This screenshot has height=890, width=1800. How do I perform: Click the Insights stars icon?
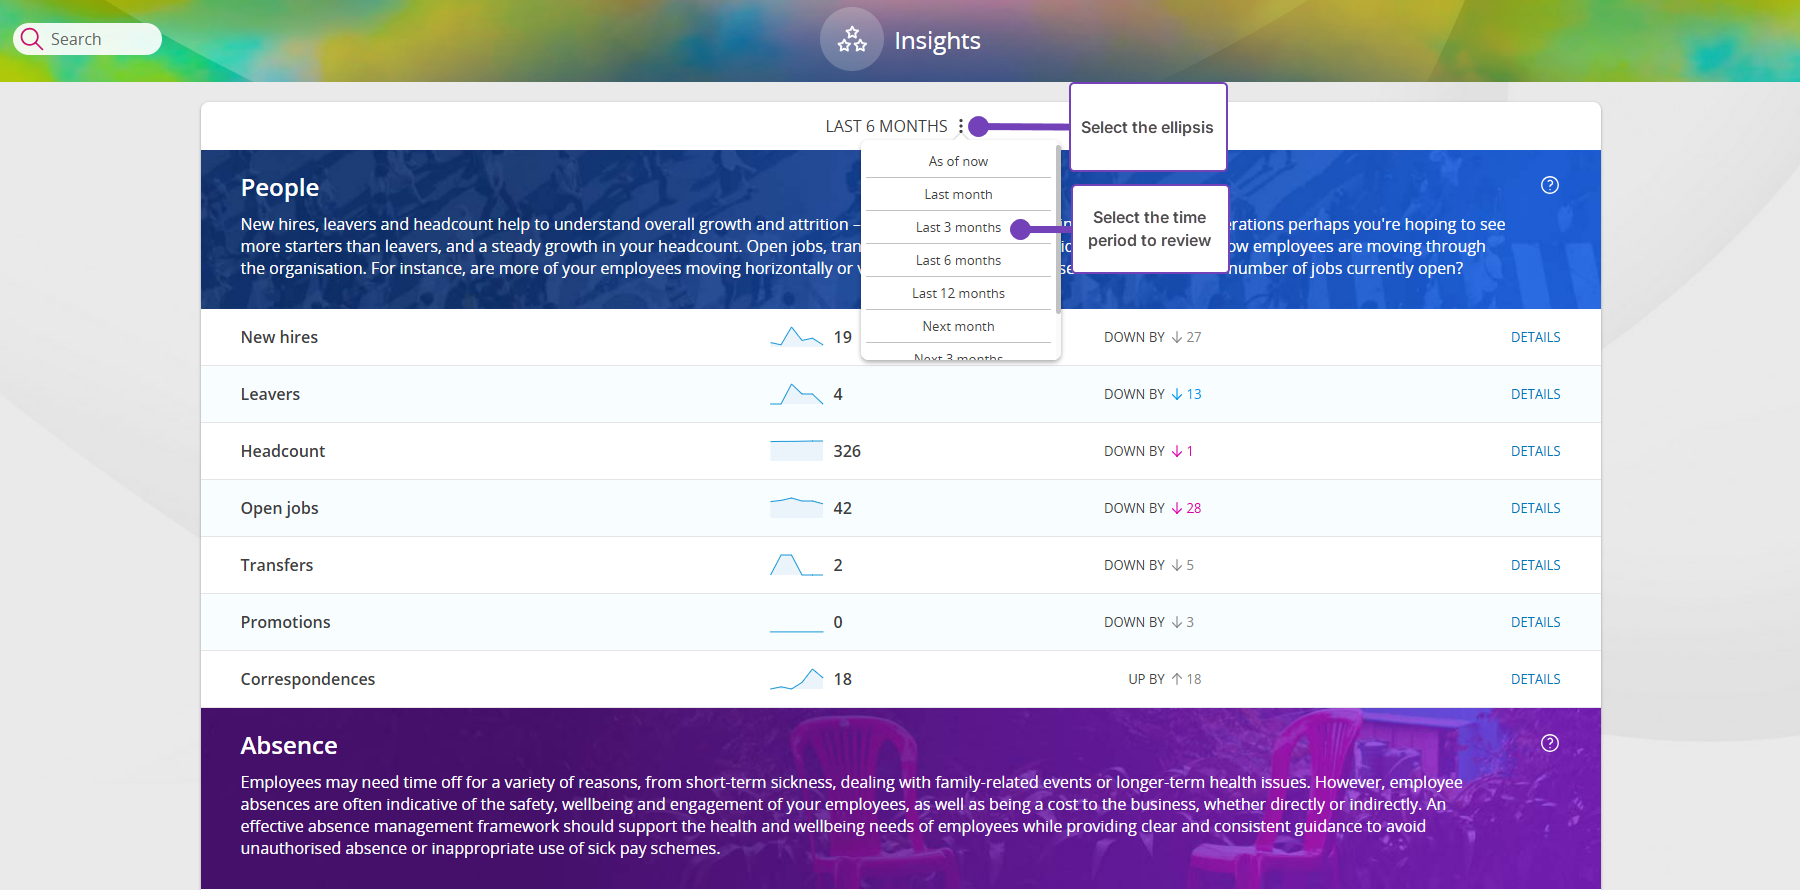point(851,40)
